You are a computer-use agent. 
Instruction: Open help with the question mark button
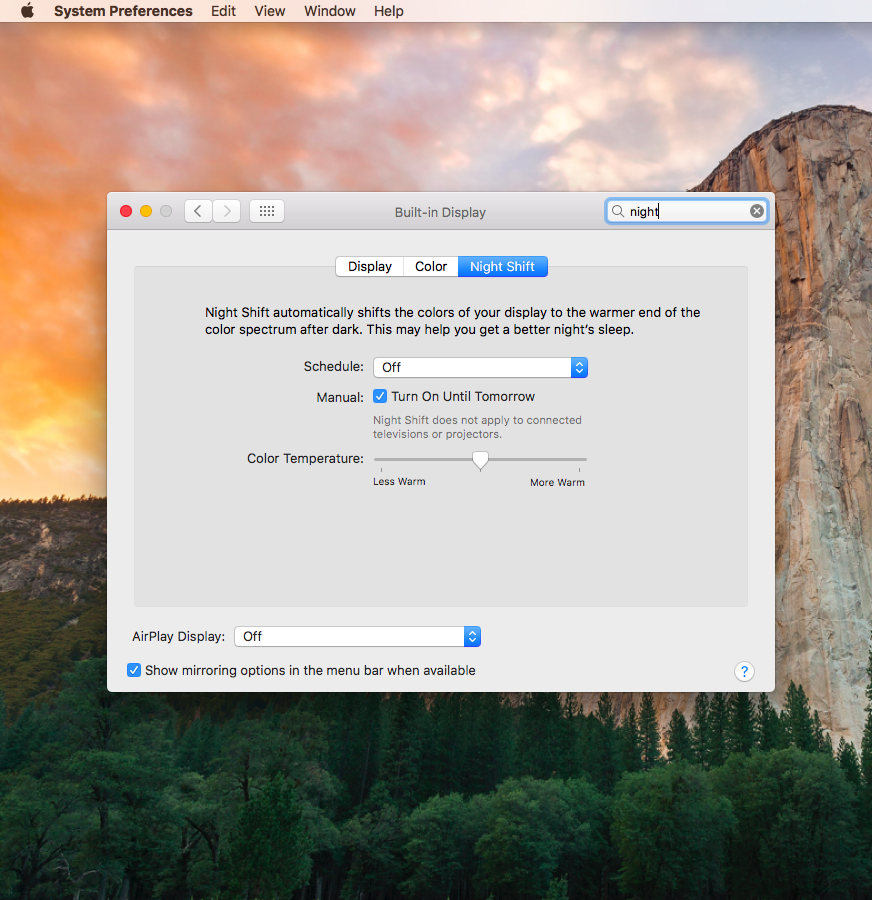click(744, 671)
